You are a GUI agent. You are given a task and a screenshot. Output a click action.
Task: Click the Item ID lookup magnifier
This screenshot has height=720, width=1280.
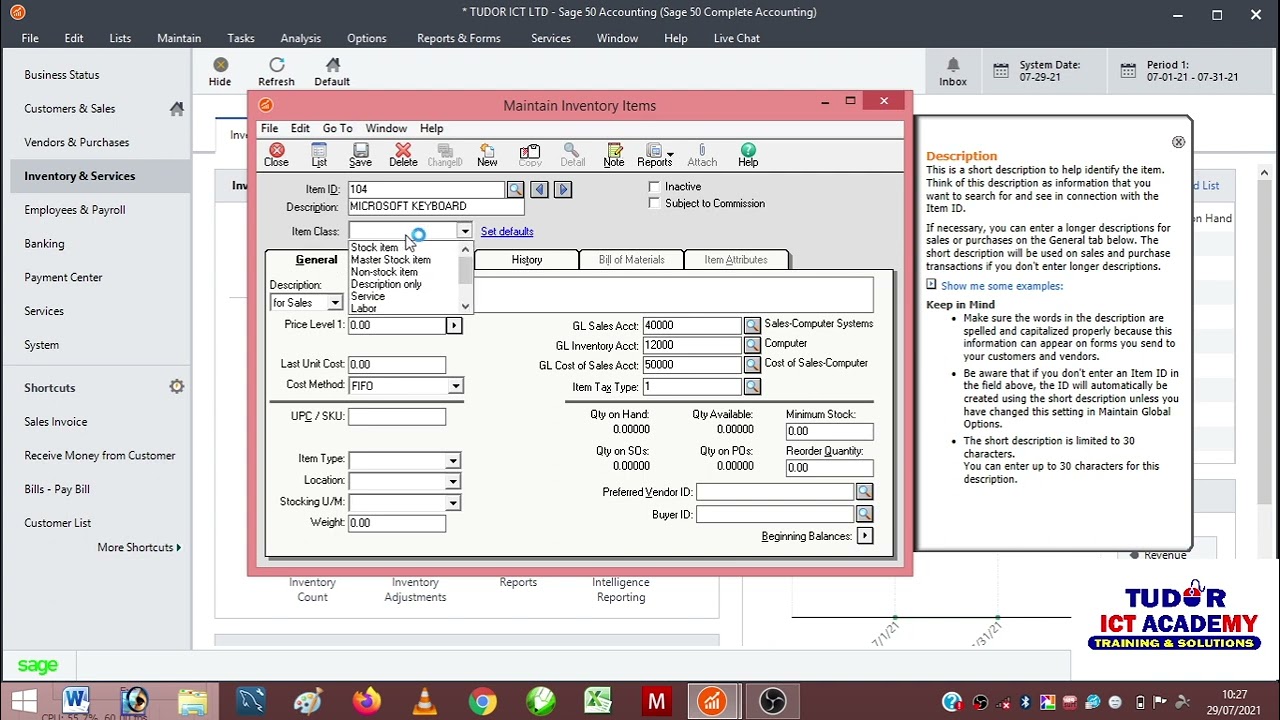(x=515, y=189)
